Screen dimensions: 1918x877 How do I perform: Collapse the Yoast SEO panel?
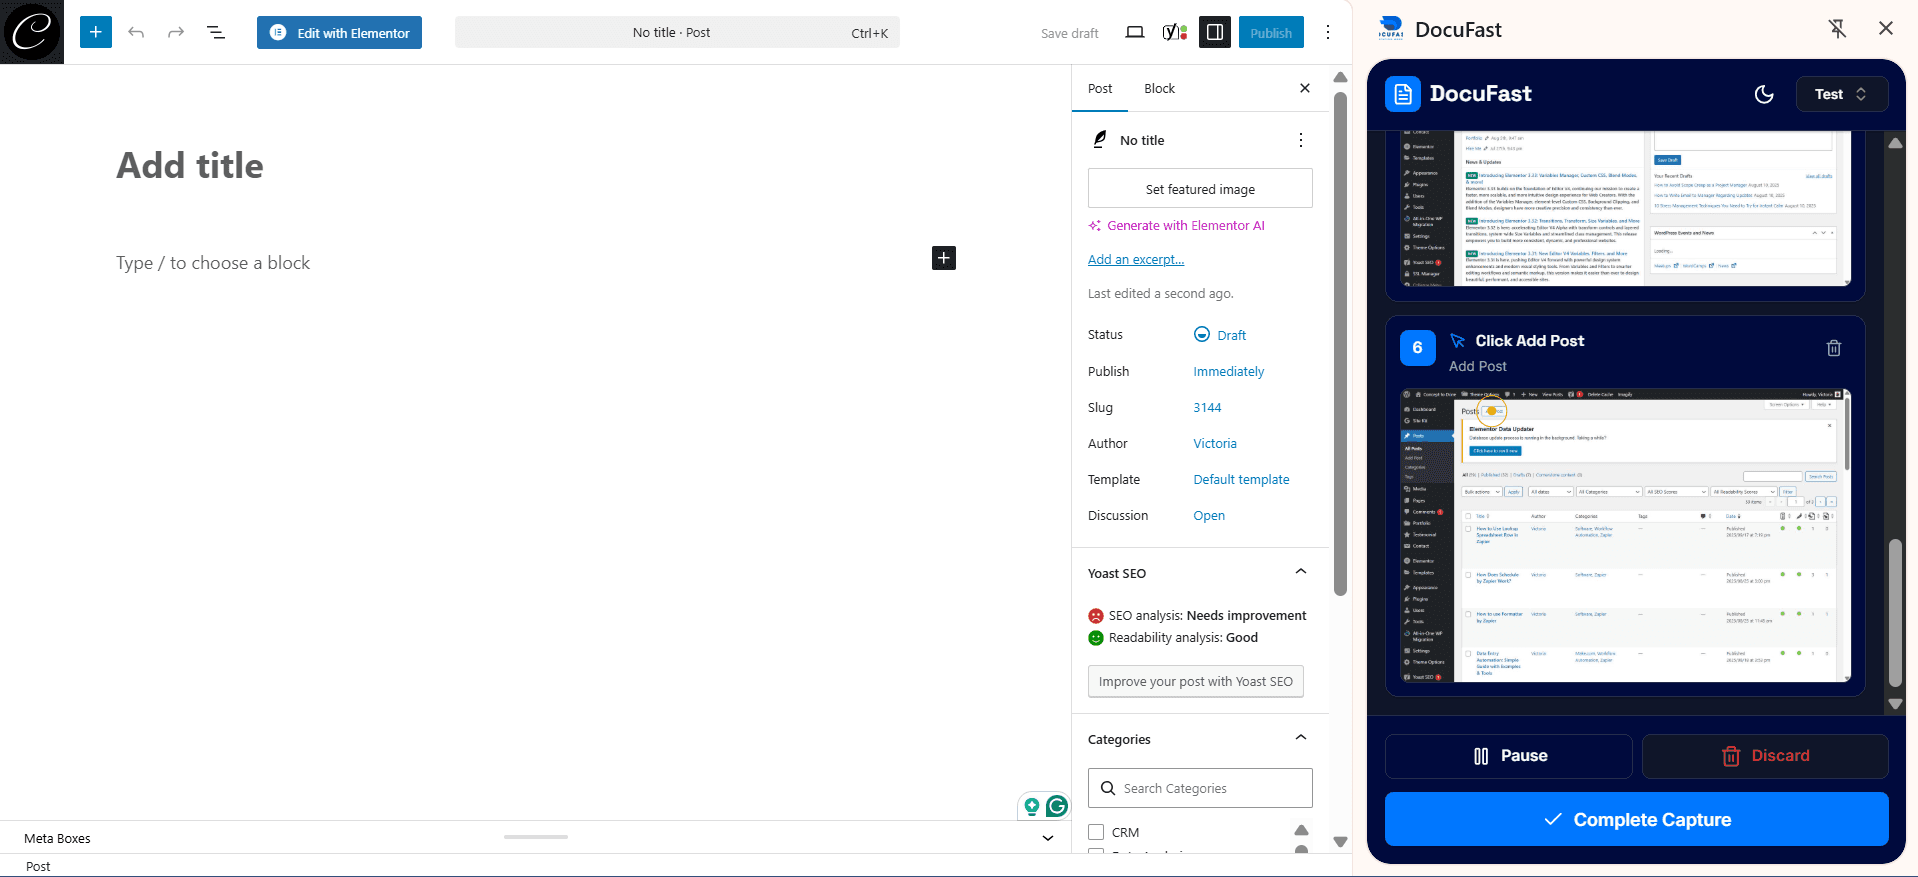tap(1301, 572)
